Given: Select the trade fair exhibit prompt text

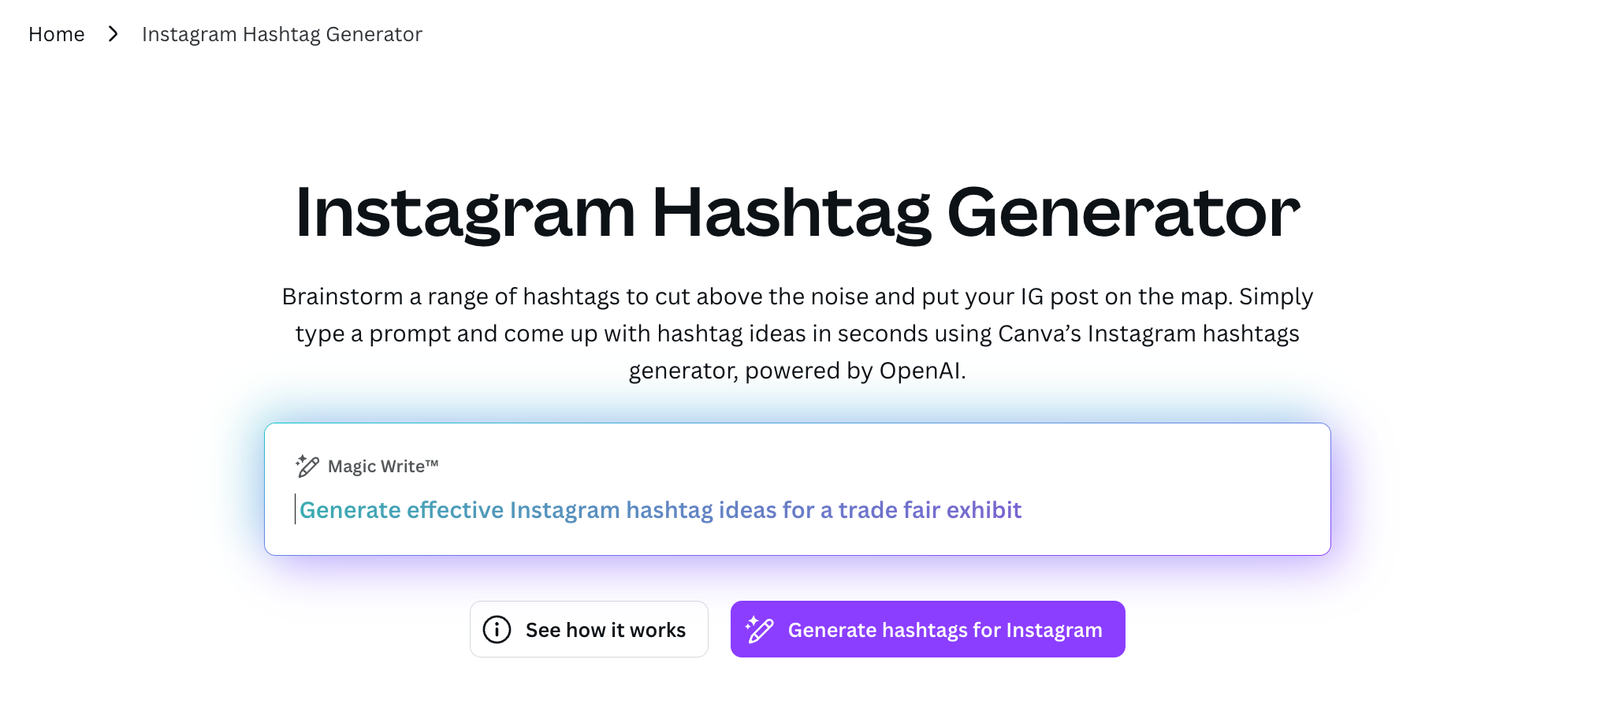Looking at the screenshot, I should click(660, 510).
